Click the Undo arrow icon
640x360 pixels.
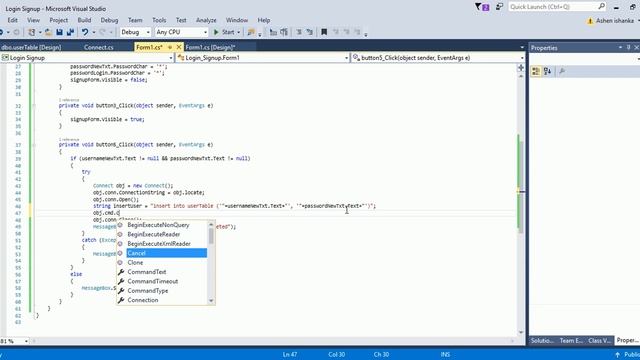coord(84,32)
